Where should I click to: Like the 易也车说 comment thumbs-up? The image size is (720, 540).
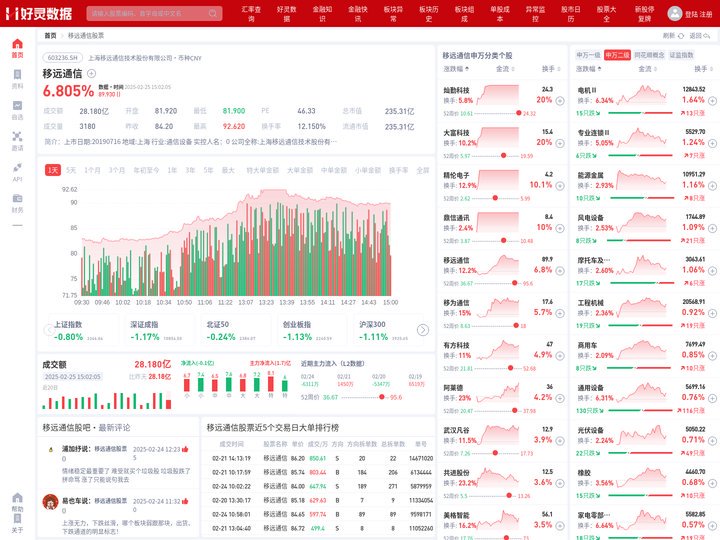click(x=185, y=501)
